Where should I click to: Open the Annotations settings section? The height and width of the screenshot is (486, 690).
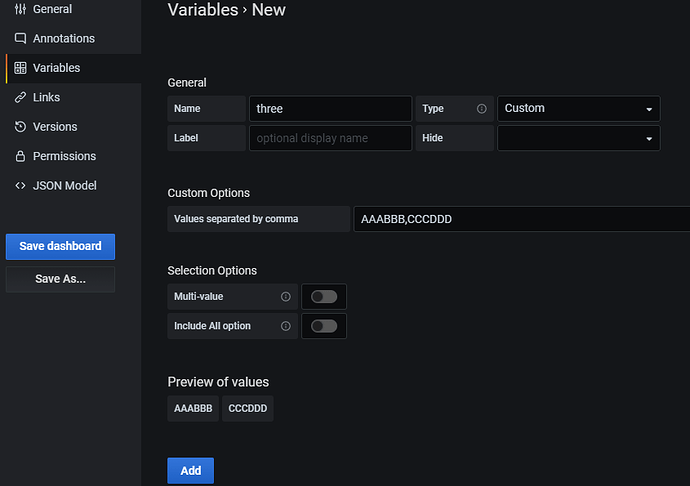pyautogui.click(x=63, y=38)
